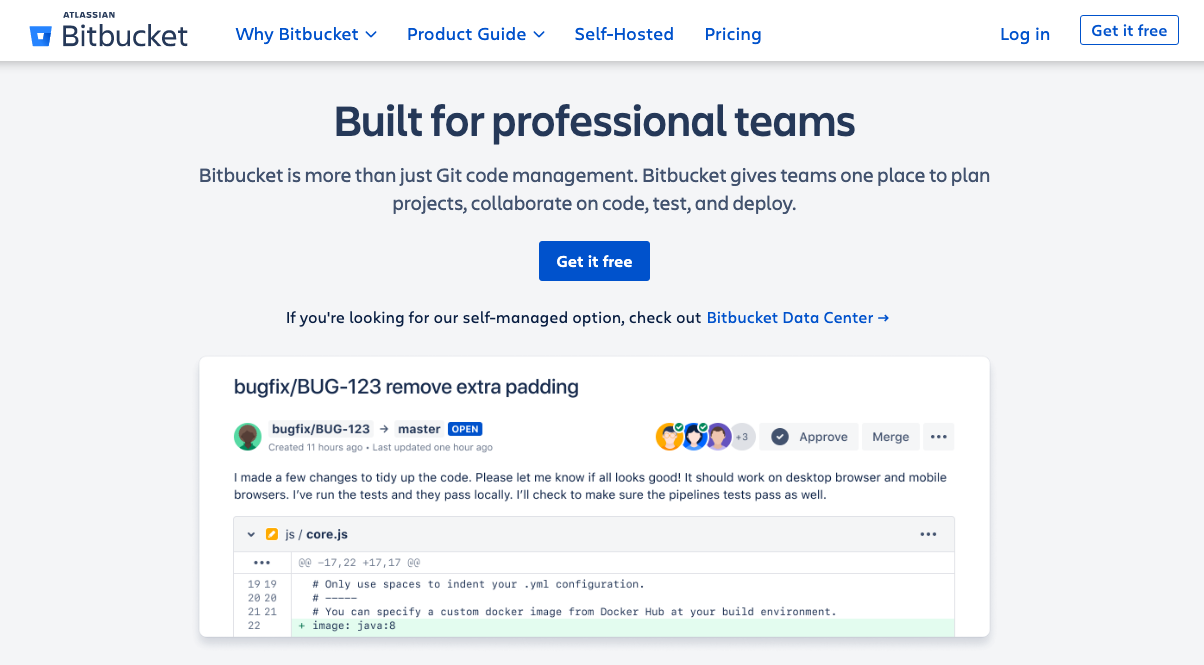This screenshot has width=1204, height=665.
Task: Open the Why Bitbucket dropdown
Action: pyautogui.click(x=306, y=34)
